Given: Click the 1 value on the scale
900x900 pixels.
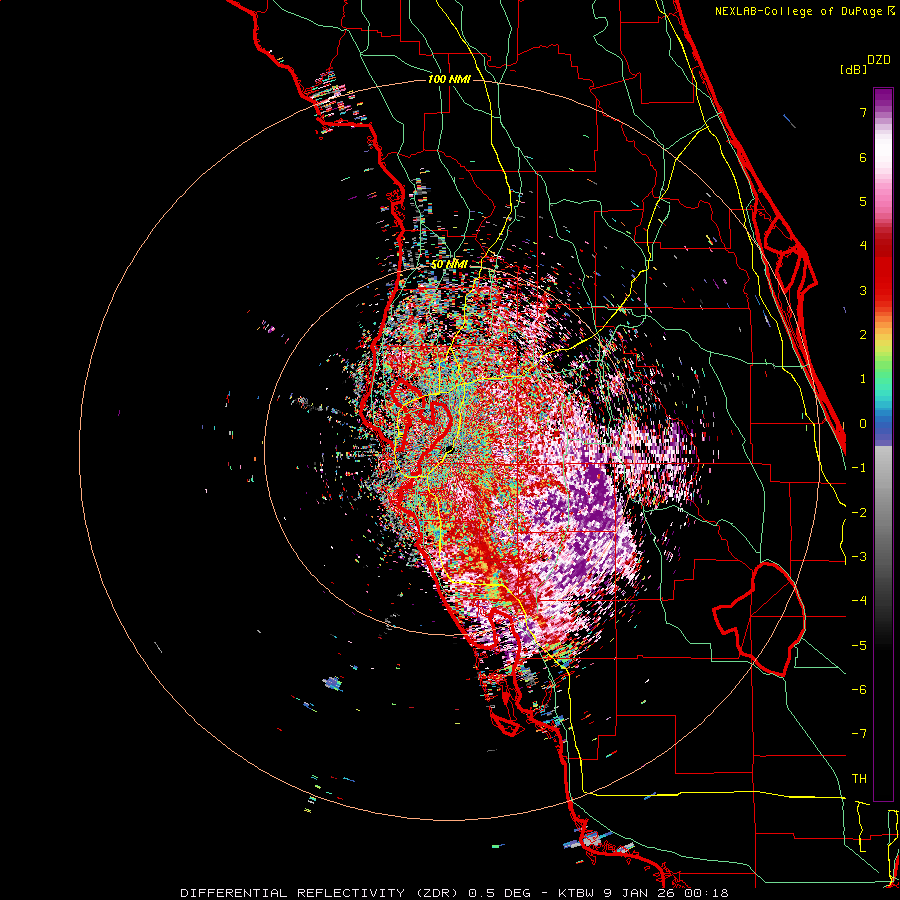Looking at the screenshot, I should [863, 379].
